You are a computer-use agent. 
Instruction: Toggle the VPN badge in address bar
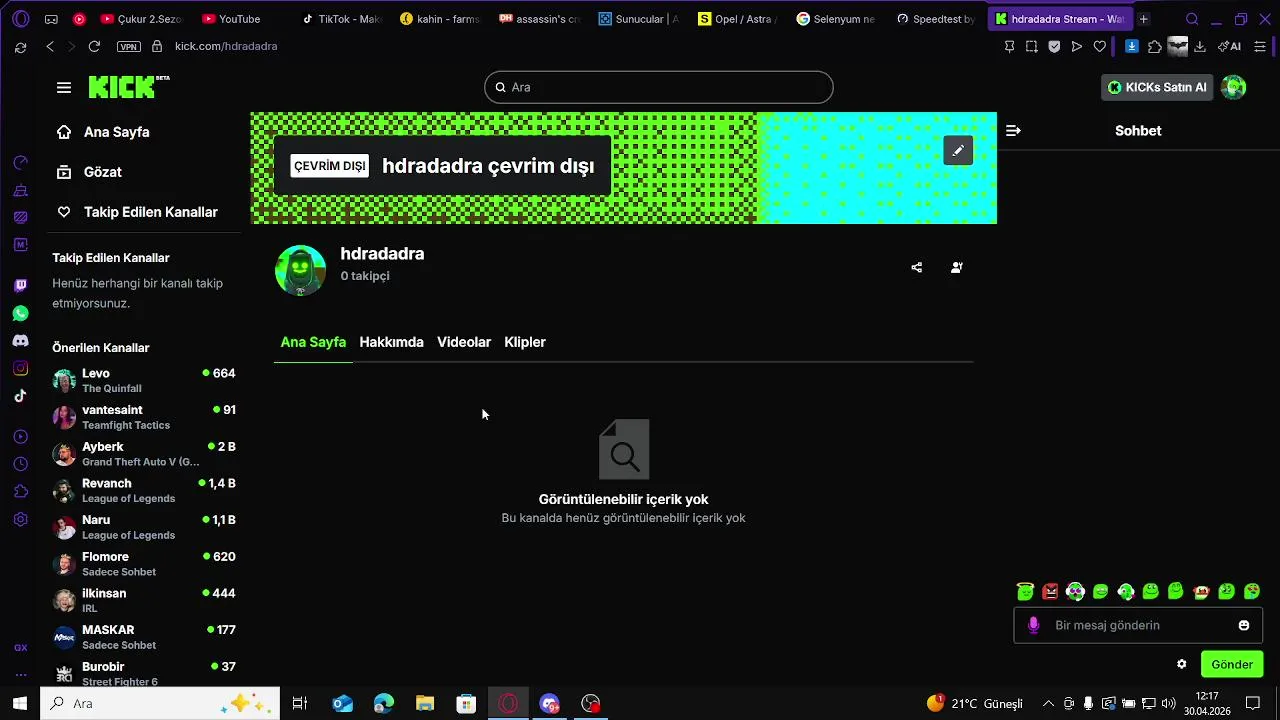point(128,46)
